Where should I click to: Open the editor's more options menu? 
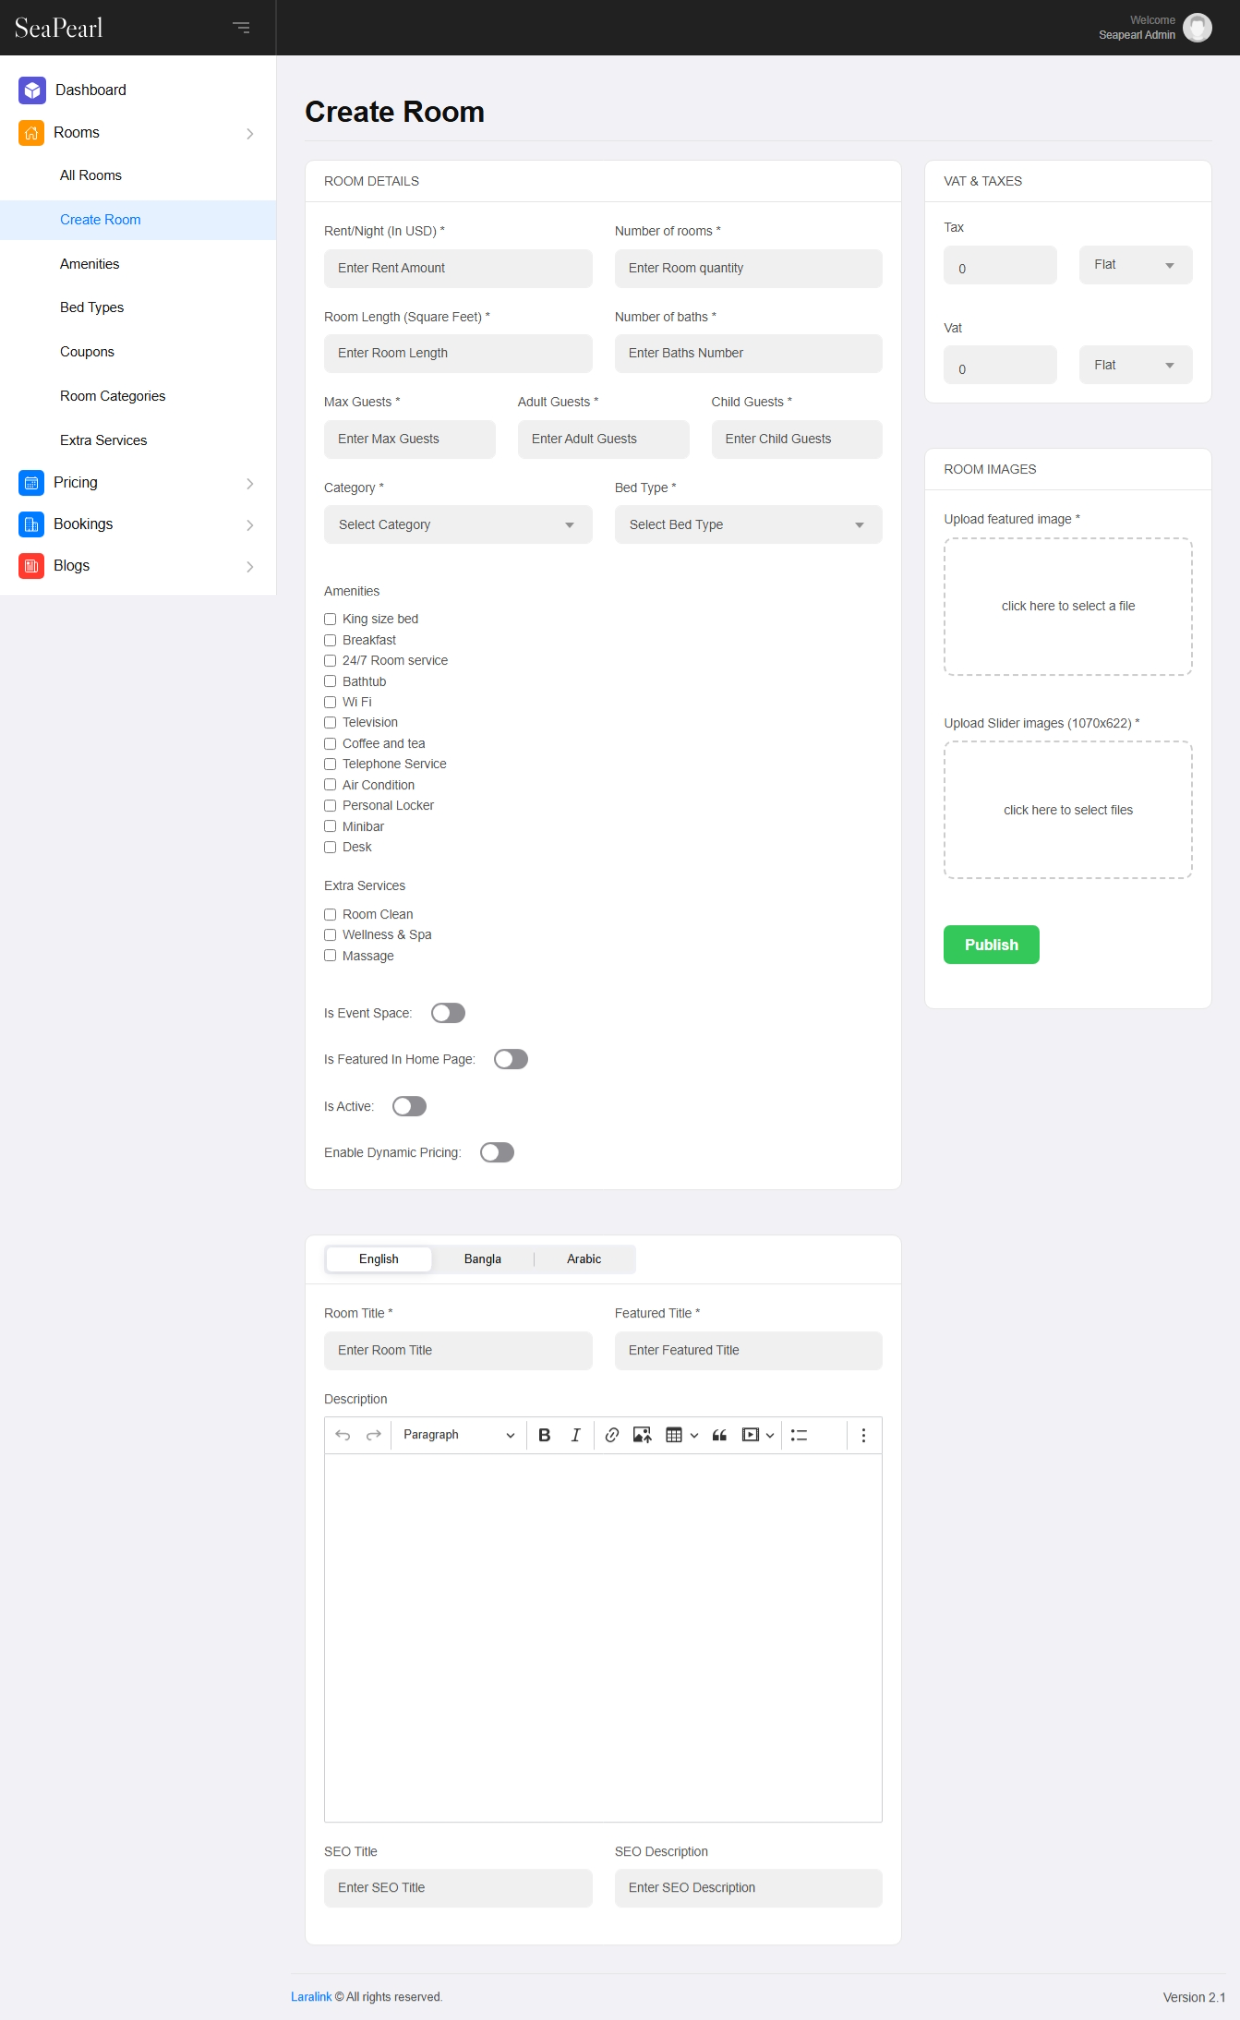point(863,1435)
